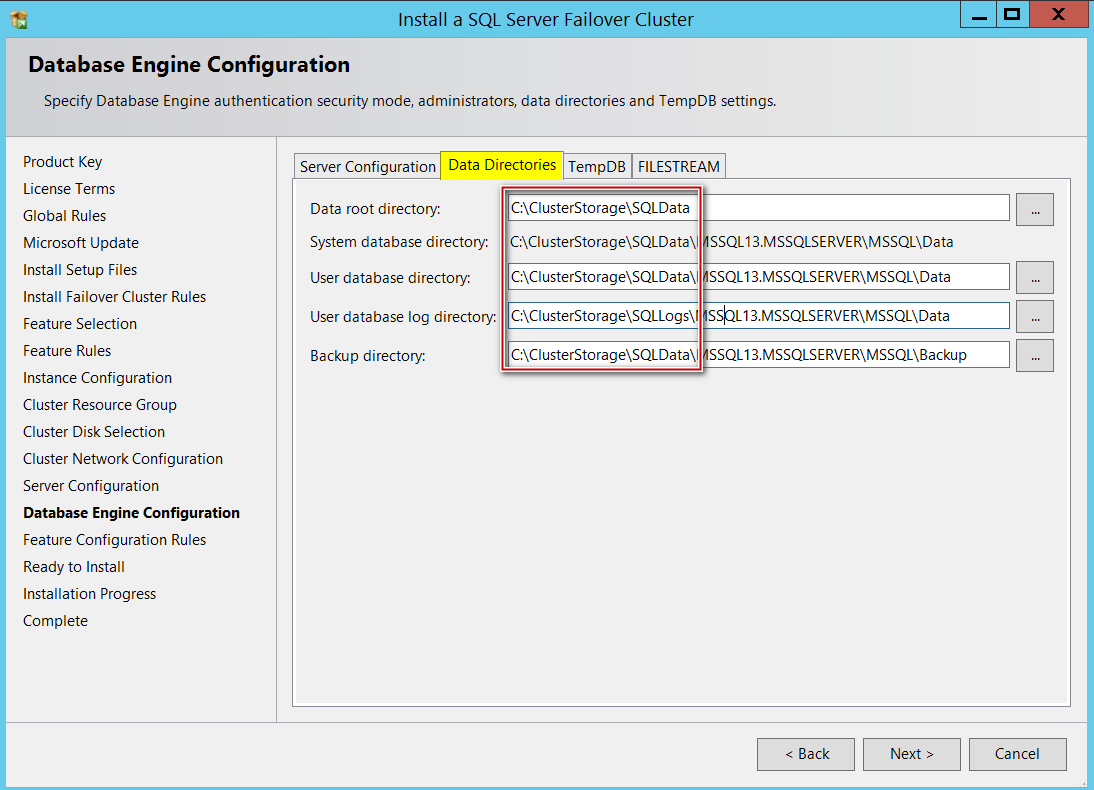1094x790 pixels.
Task: Browse for User database directory
Action: 1034,277
